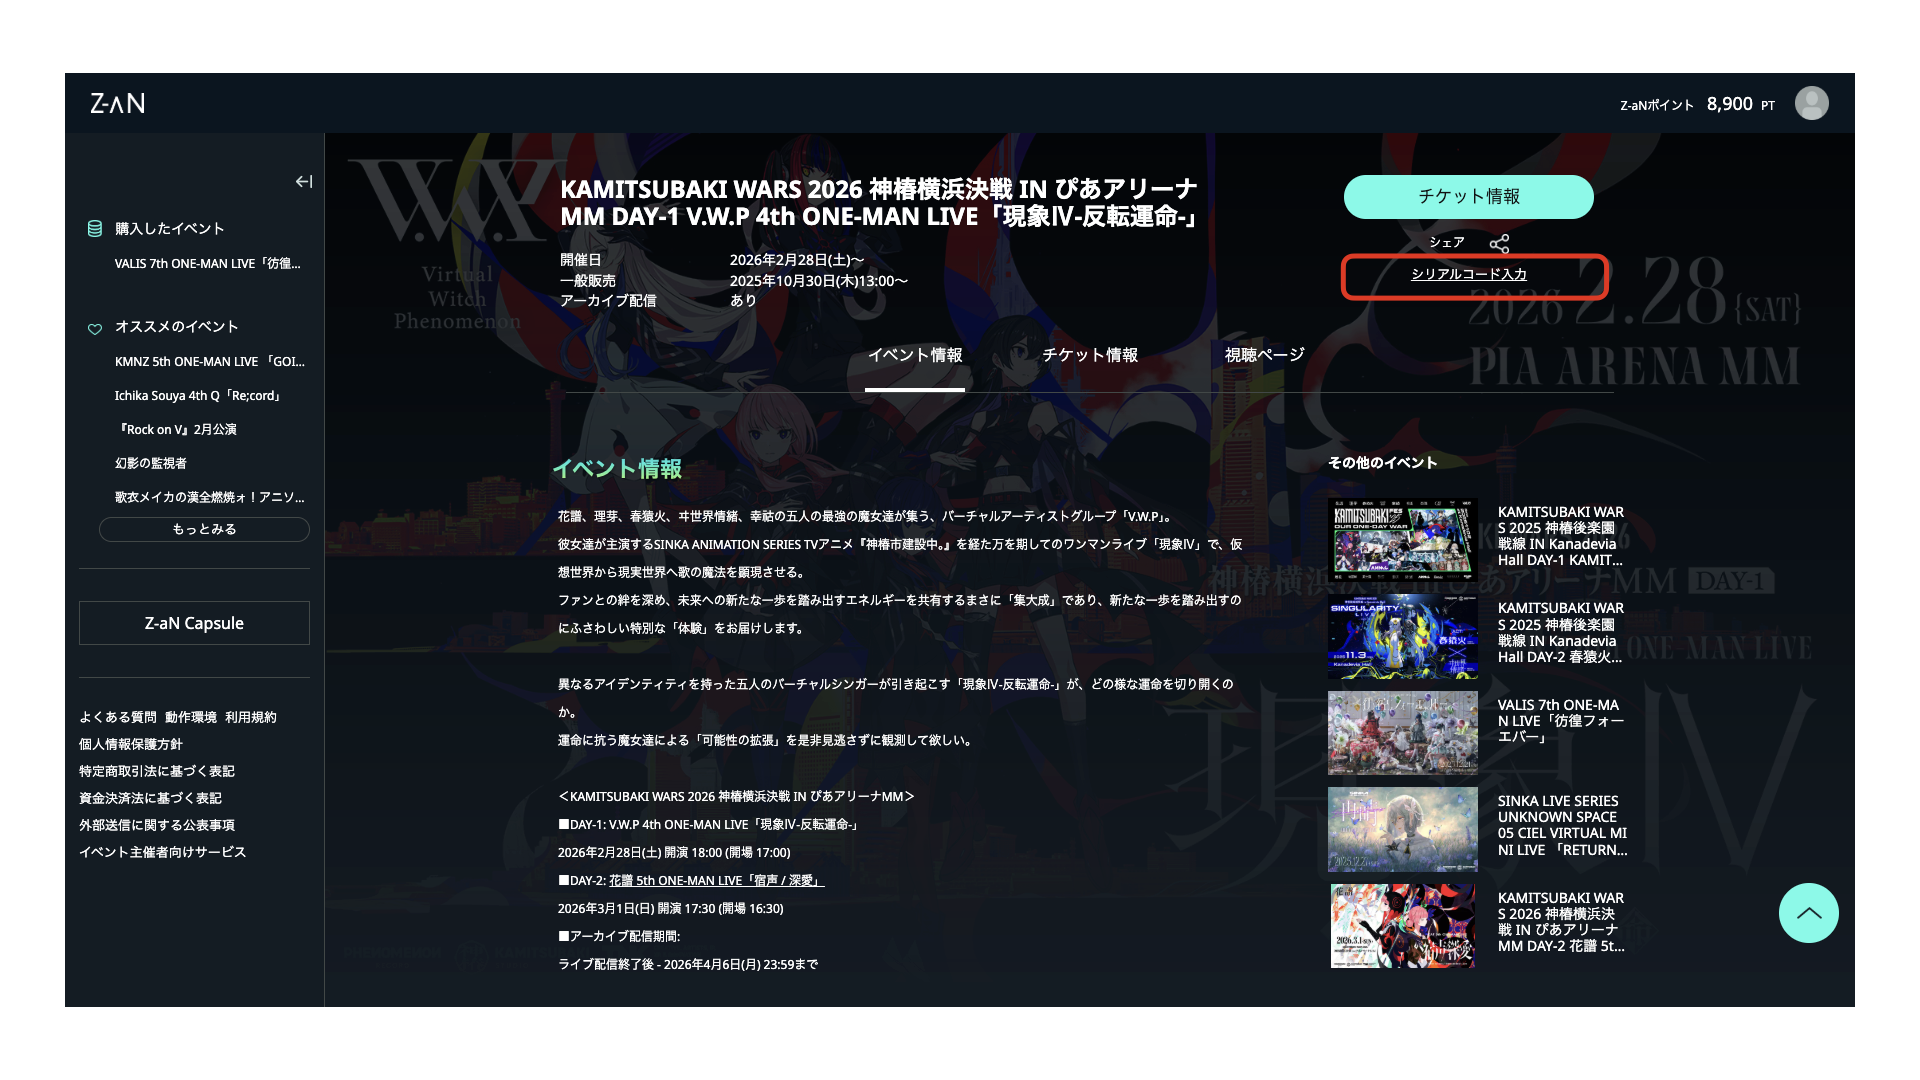Click the Z-aN logo
1920x1080 pixels.
[x=117, y=103]
